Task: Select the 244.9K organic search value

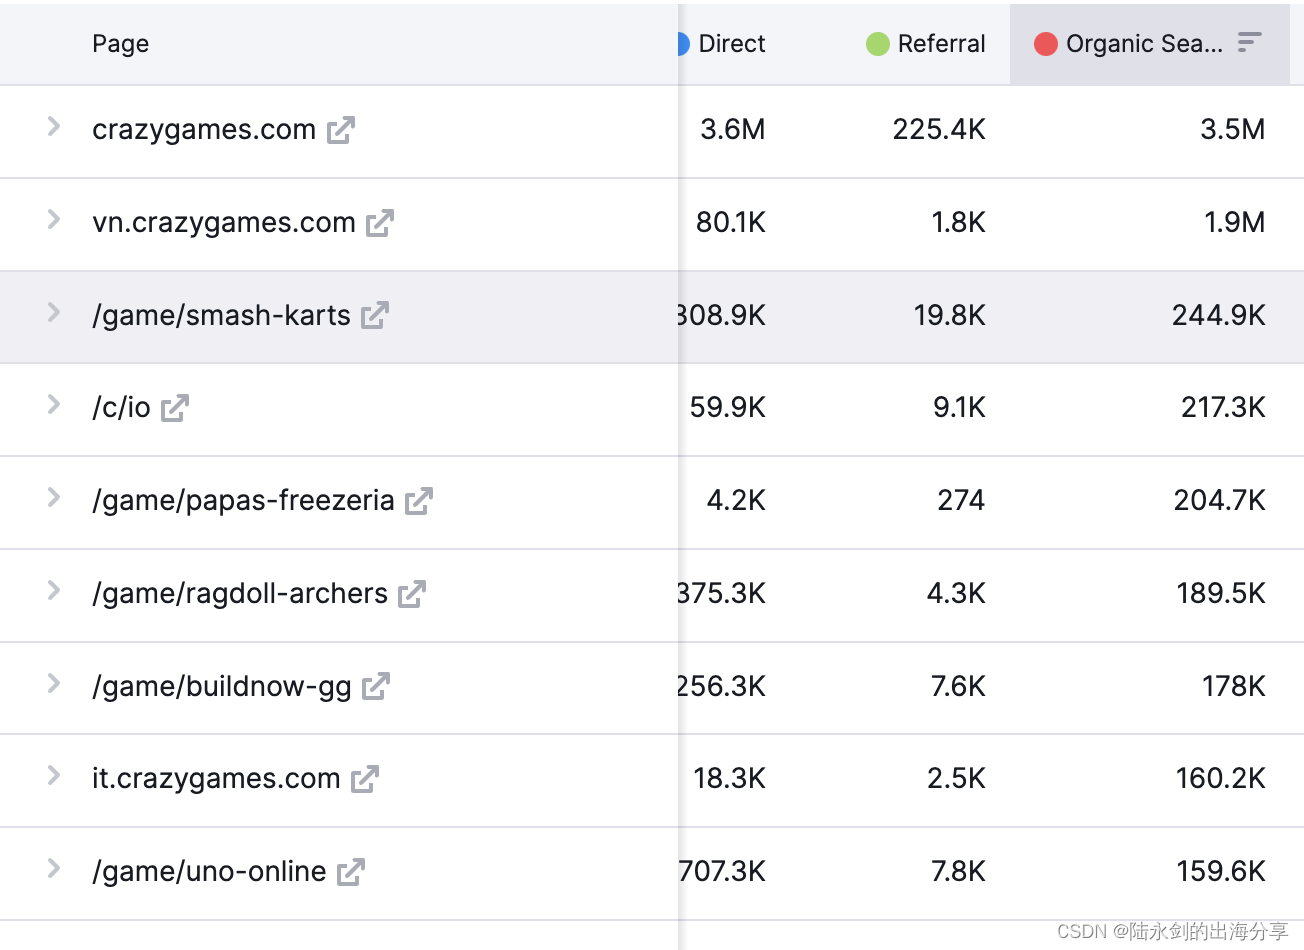Action: (1219, 316)
